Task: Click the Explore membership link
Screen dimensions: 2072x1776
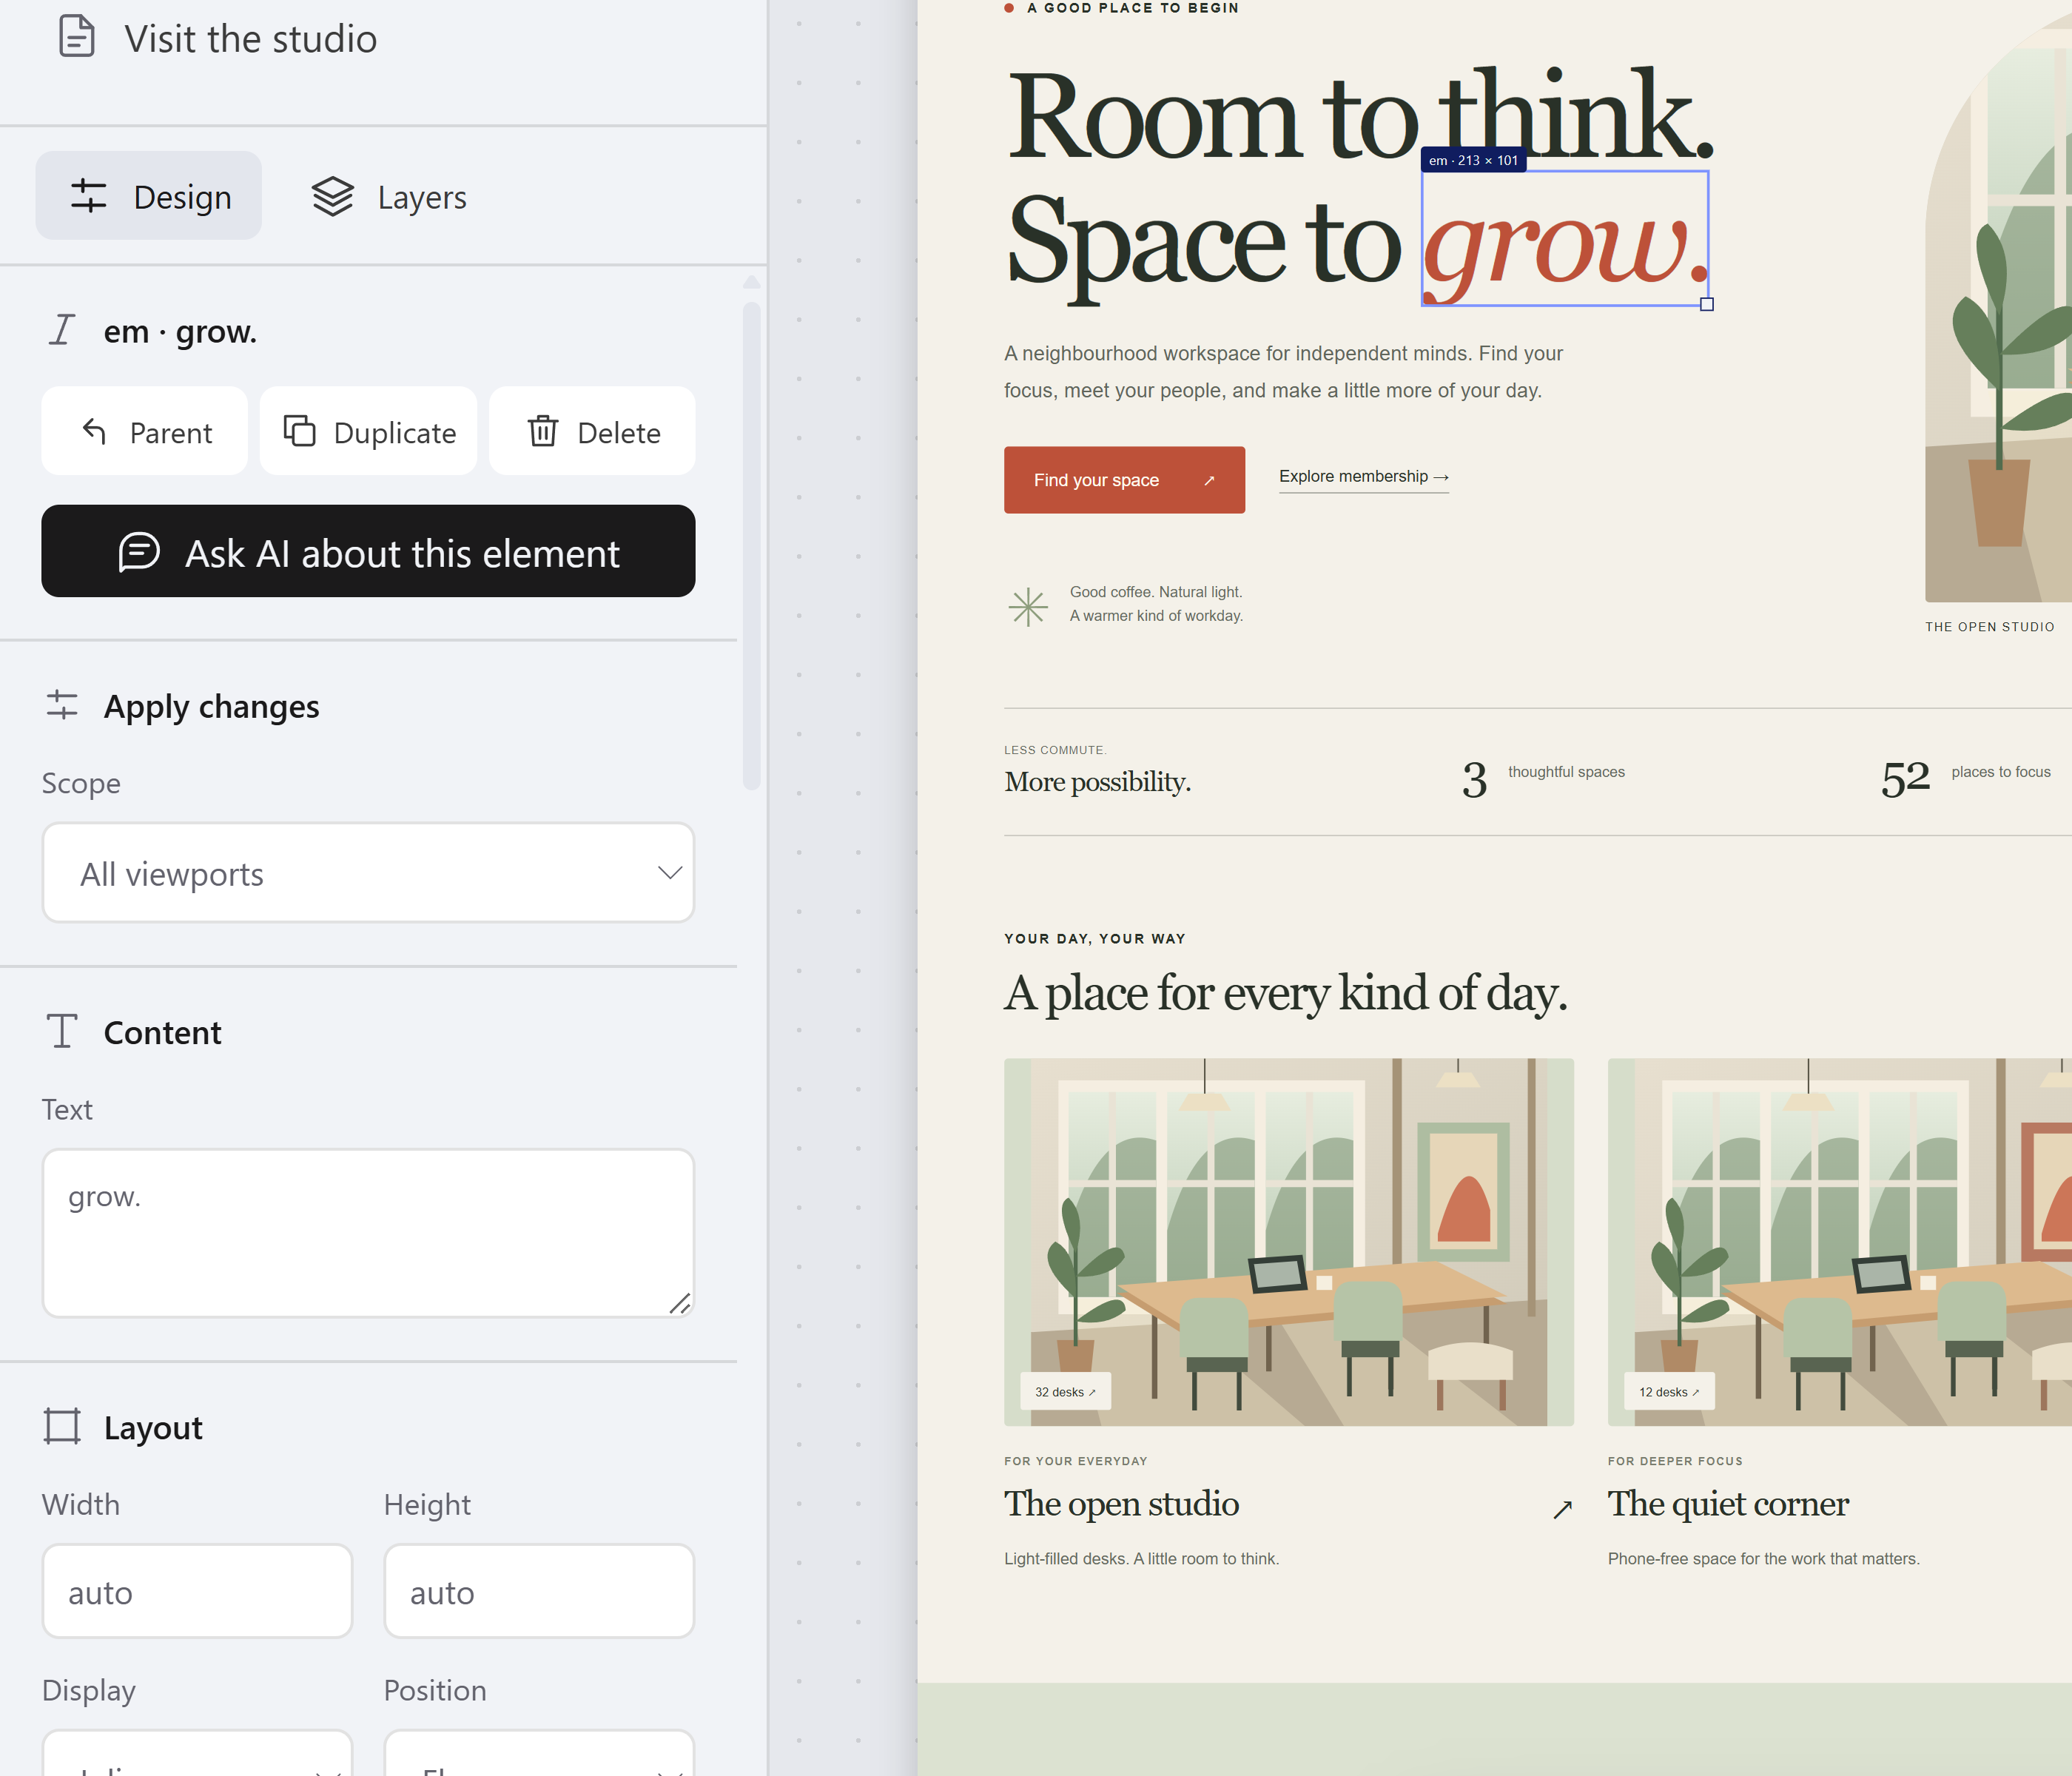Action: (1364, 477)
